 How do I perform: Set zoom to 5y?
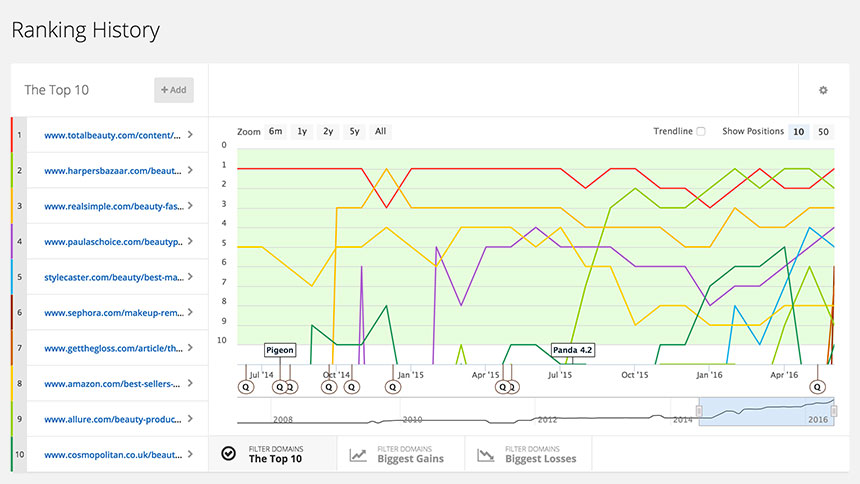[x=354, y=132]
